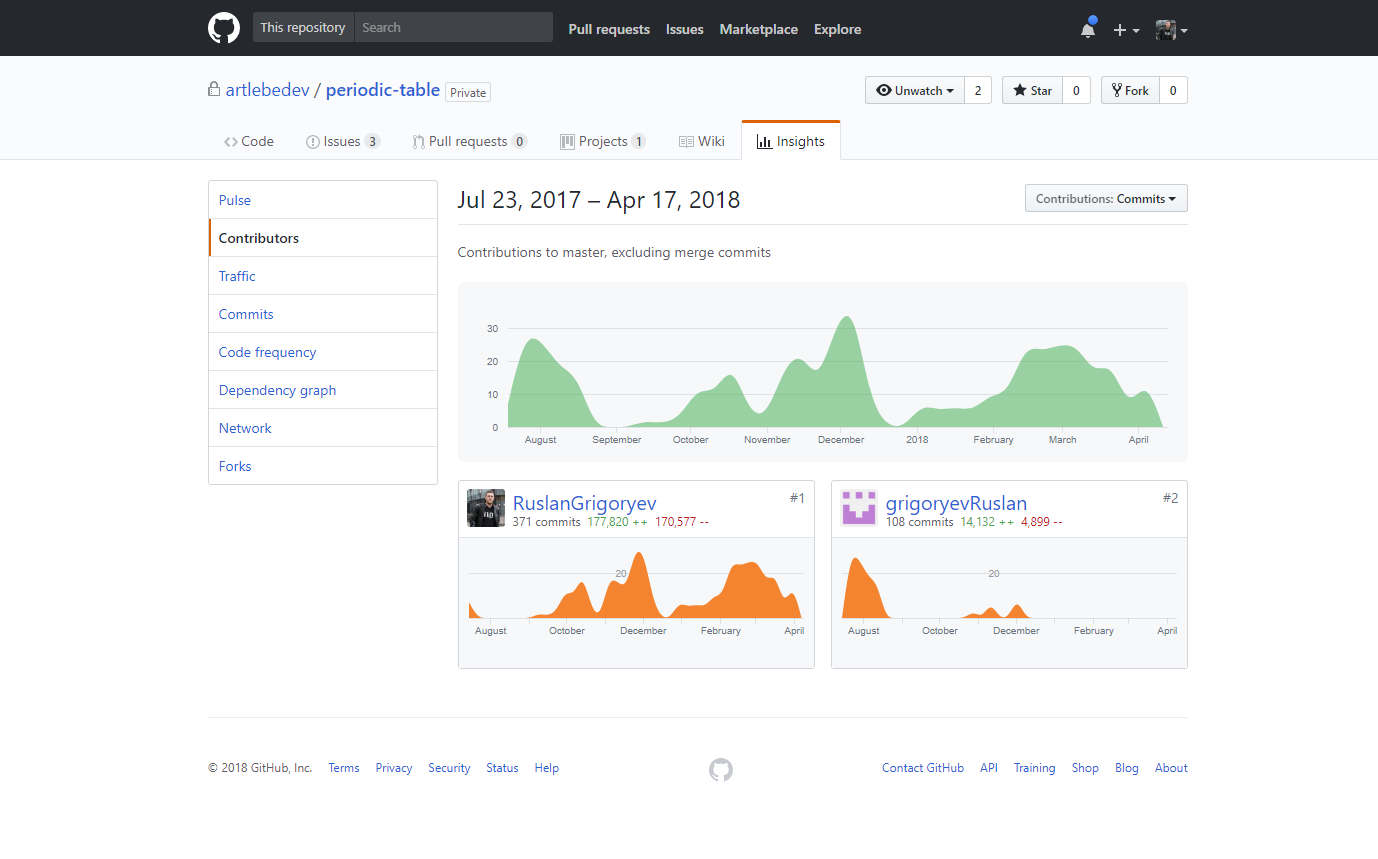
Task: Open the notifications bell
Action: pyautogui.click(x=1088, y=29)
